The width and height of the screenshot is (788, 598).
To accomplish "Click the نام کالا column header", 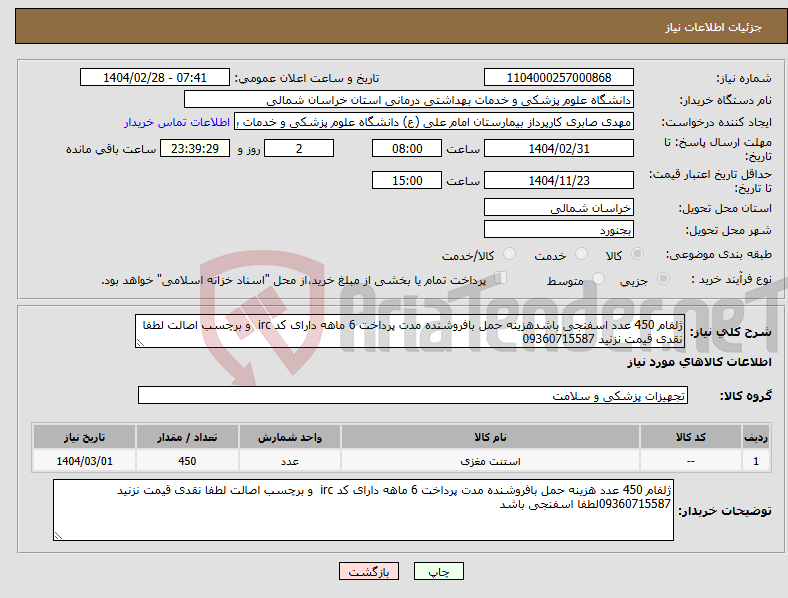I will pos(490,437).
